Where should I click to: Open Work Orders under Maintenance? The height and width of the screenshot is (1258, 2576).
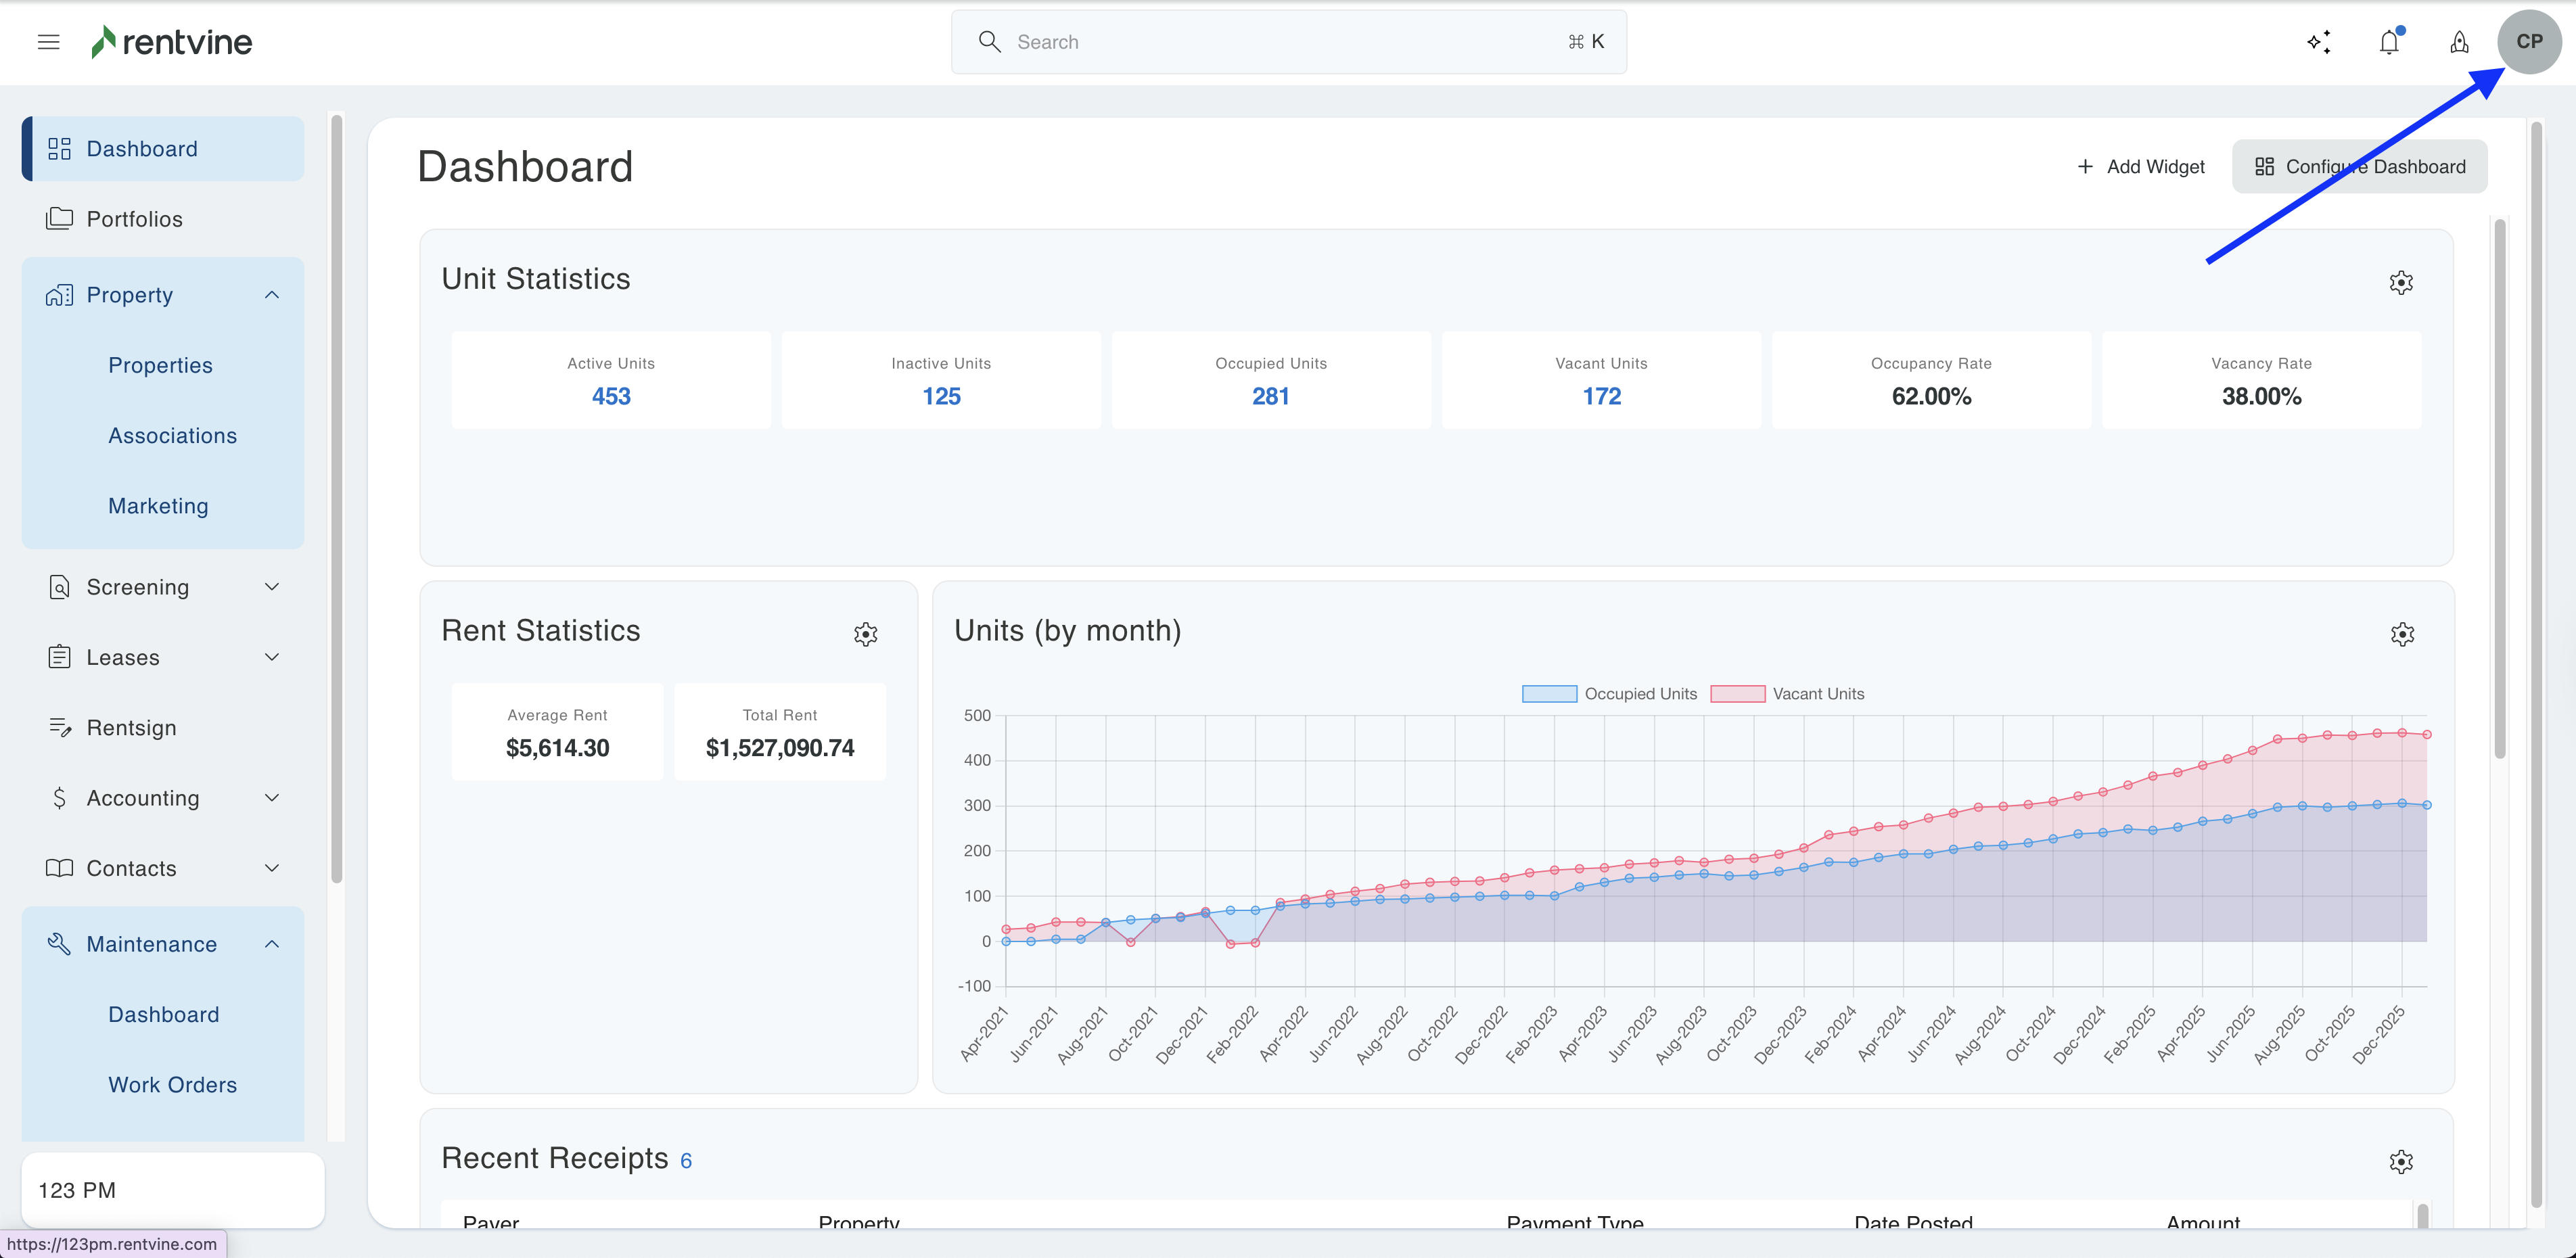(172, 1085)
